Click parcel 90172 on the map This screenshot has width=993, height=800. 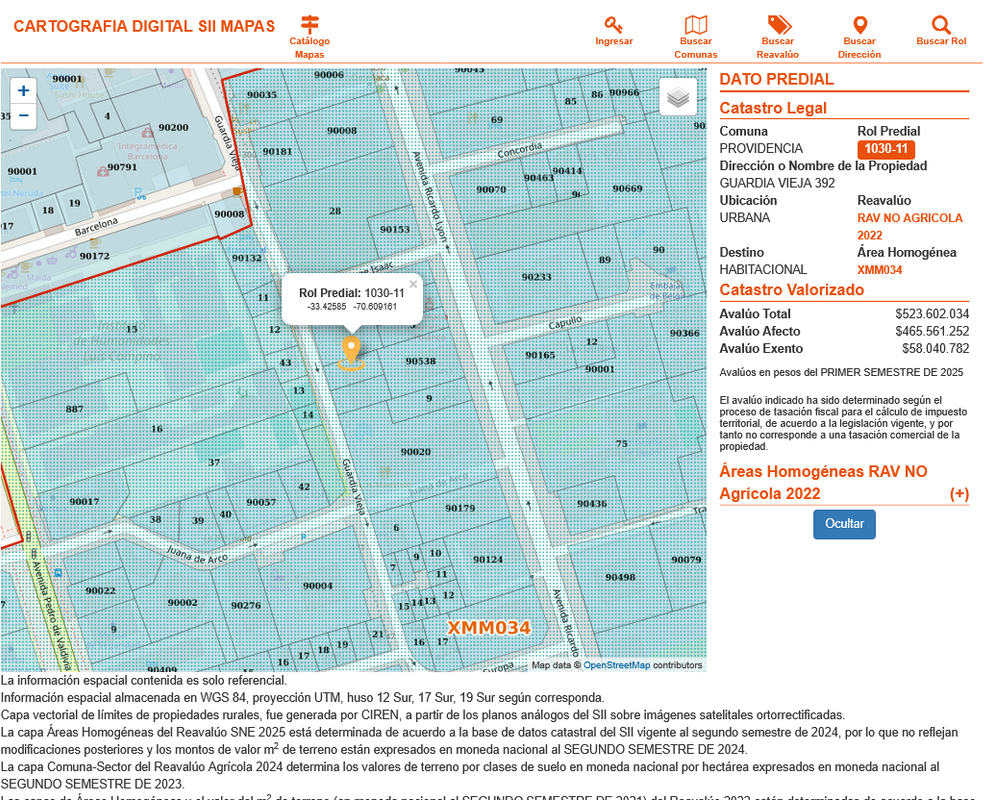click(94, 256)
